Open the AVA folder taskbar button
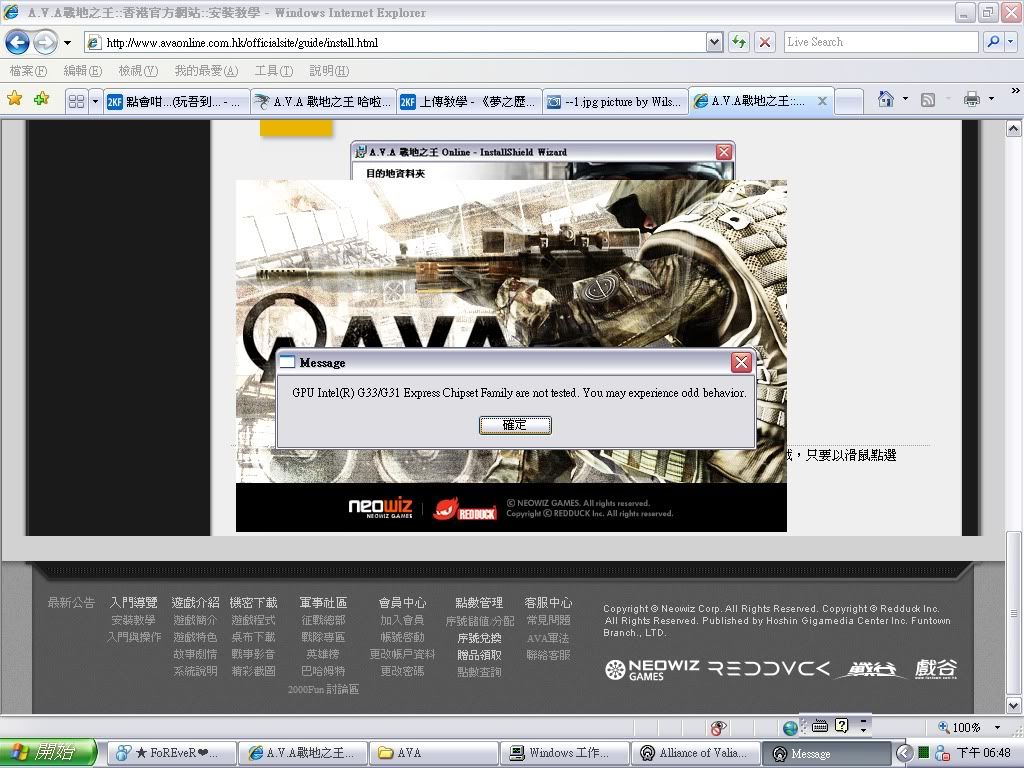The height and width of the screenshot is (768, 1024). pyautogui.click(x=430, y=753)
